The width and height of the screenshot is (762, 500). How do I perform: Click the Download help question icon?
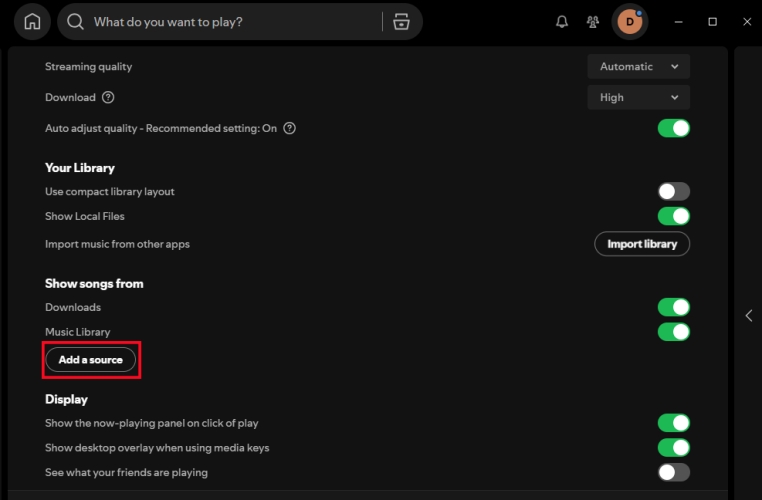pyautogui.click(x=108, y=97)
